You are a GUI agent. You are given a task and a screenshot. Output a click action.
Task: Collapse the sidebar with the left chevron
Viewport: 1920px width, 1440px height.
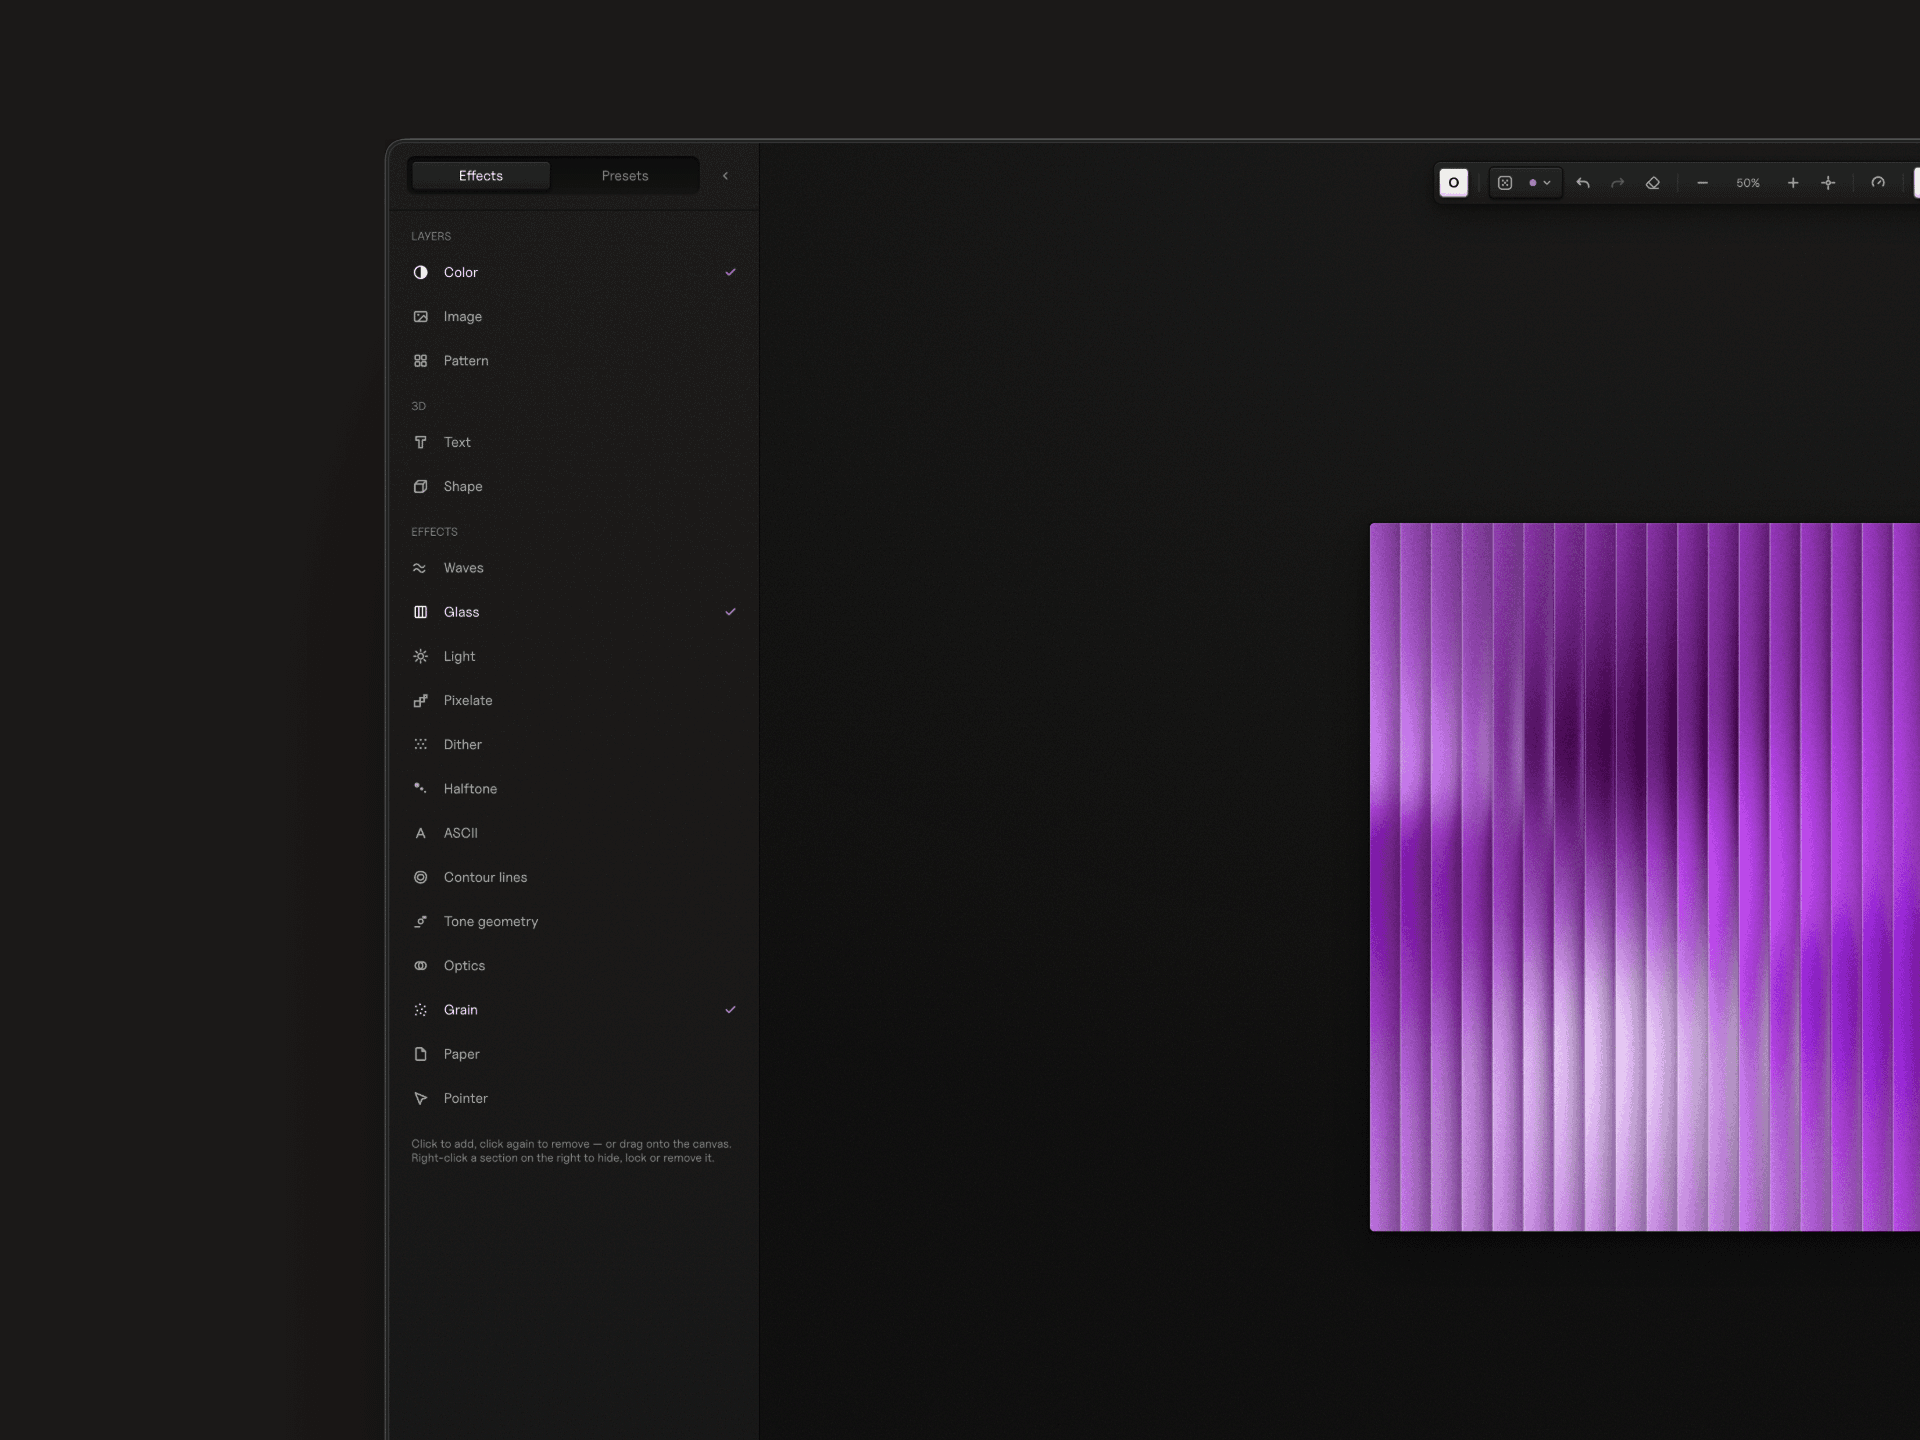pos(725,176)
